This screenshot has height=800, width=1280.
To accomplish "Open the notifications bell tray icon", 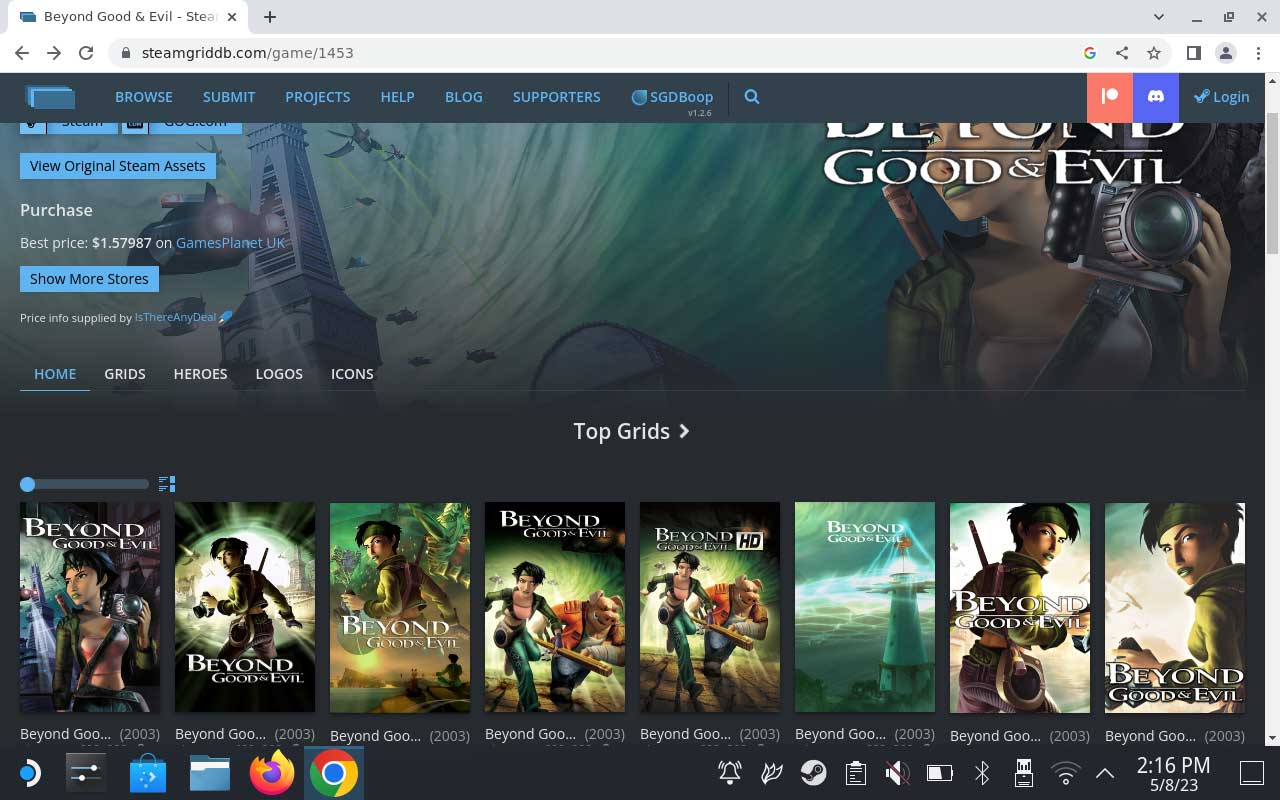I will (x=730, y=773).
